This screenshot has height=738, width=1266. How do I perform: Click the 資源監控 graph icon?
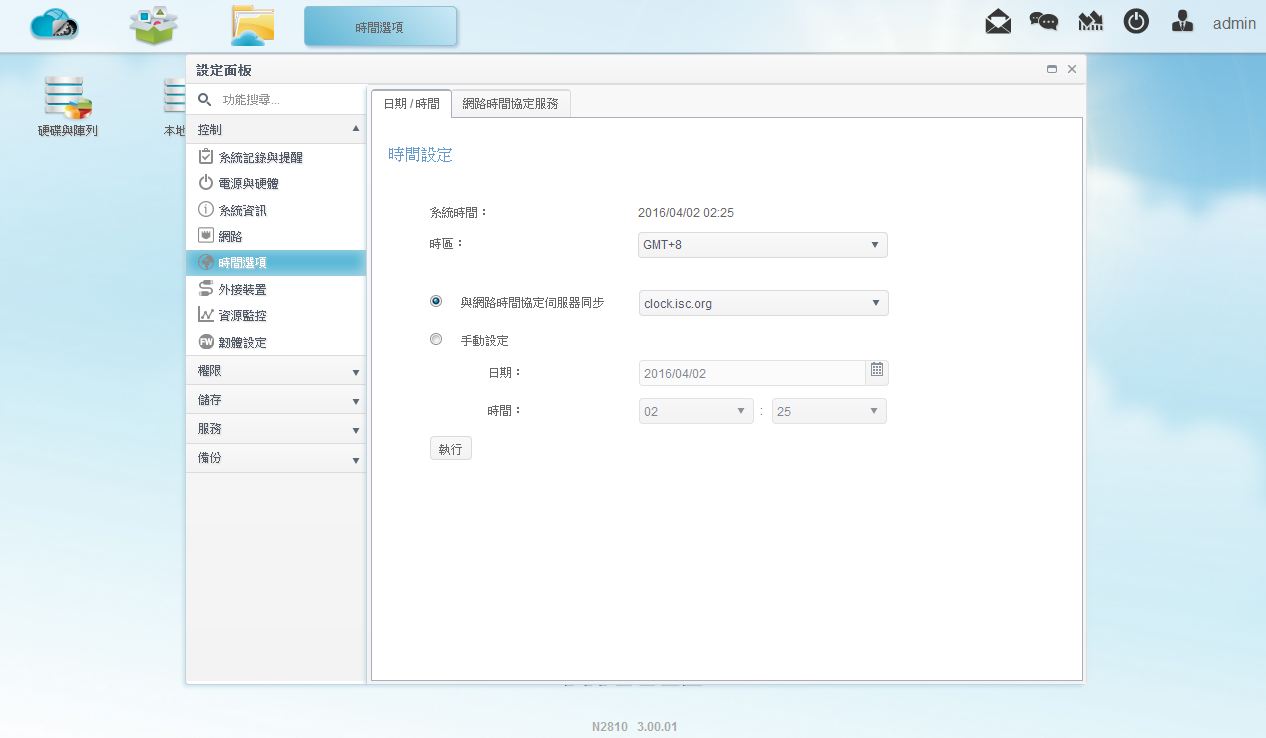click(x=206, y=315)
